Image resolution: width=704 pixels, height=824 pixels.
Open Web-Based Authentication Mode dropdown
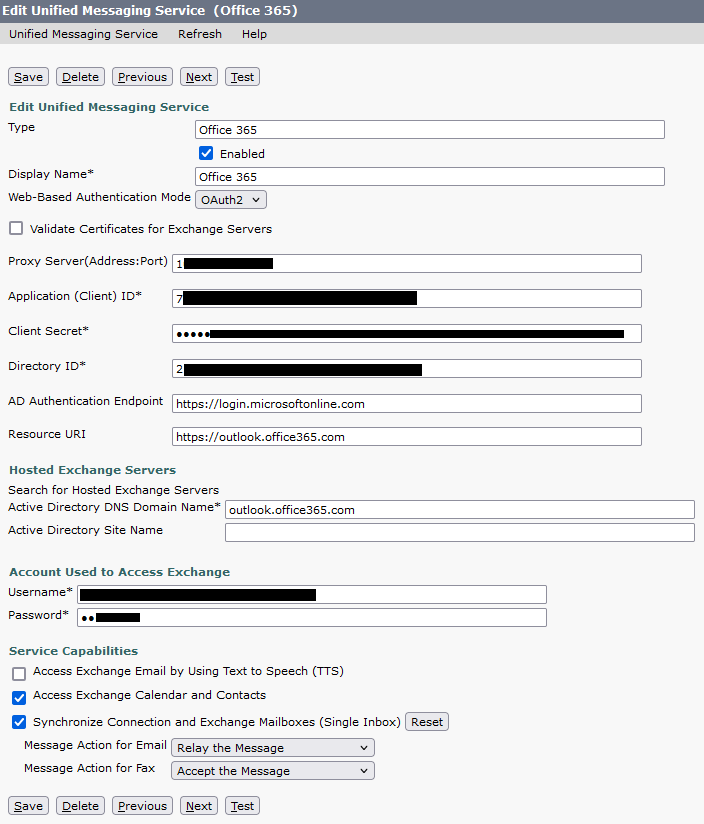point(231,200)
